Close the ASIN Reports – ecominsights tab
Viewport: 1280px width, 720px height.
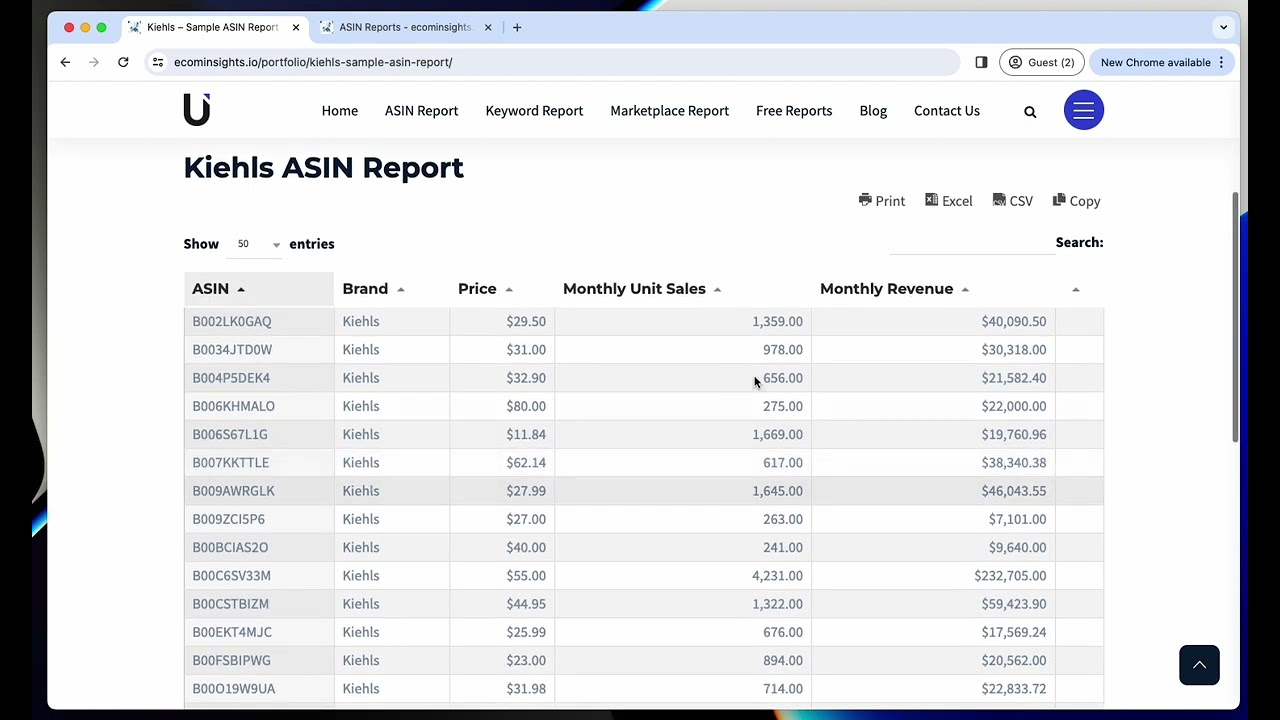(x=488, y=27)
